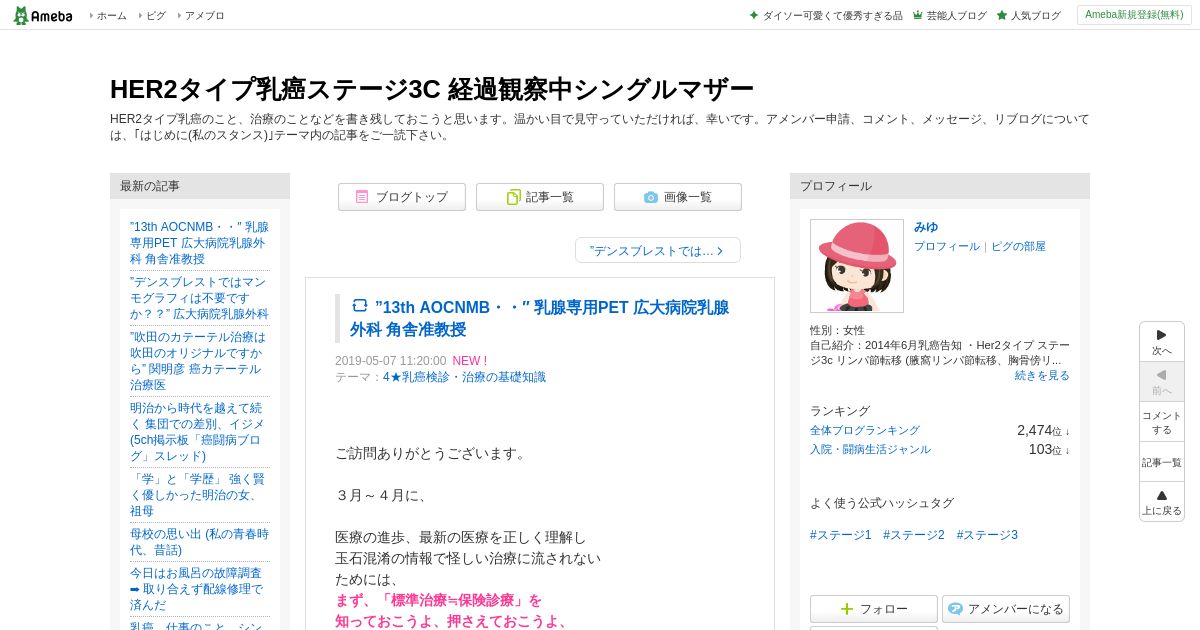The image size is (1200, 630).
Task: Click Ameba新規登録(無料) button
Action: click(1134, 15)
